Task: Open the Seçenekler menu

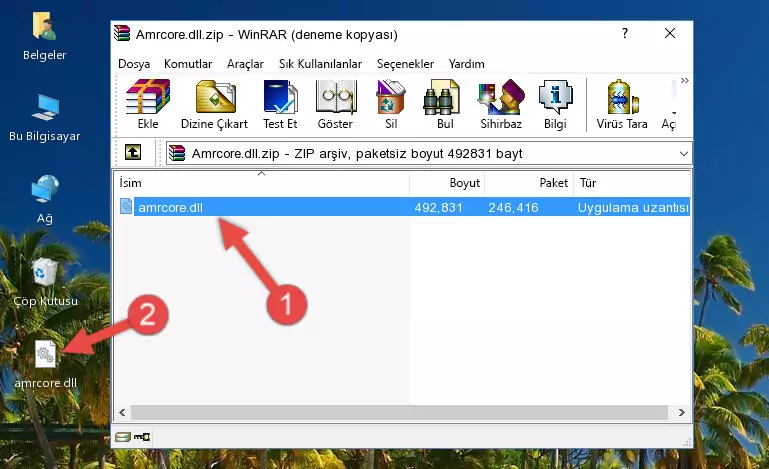Action: coord(405,64)
